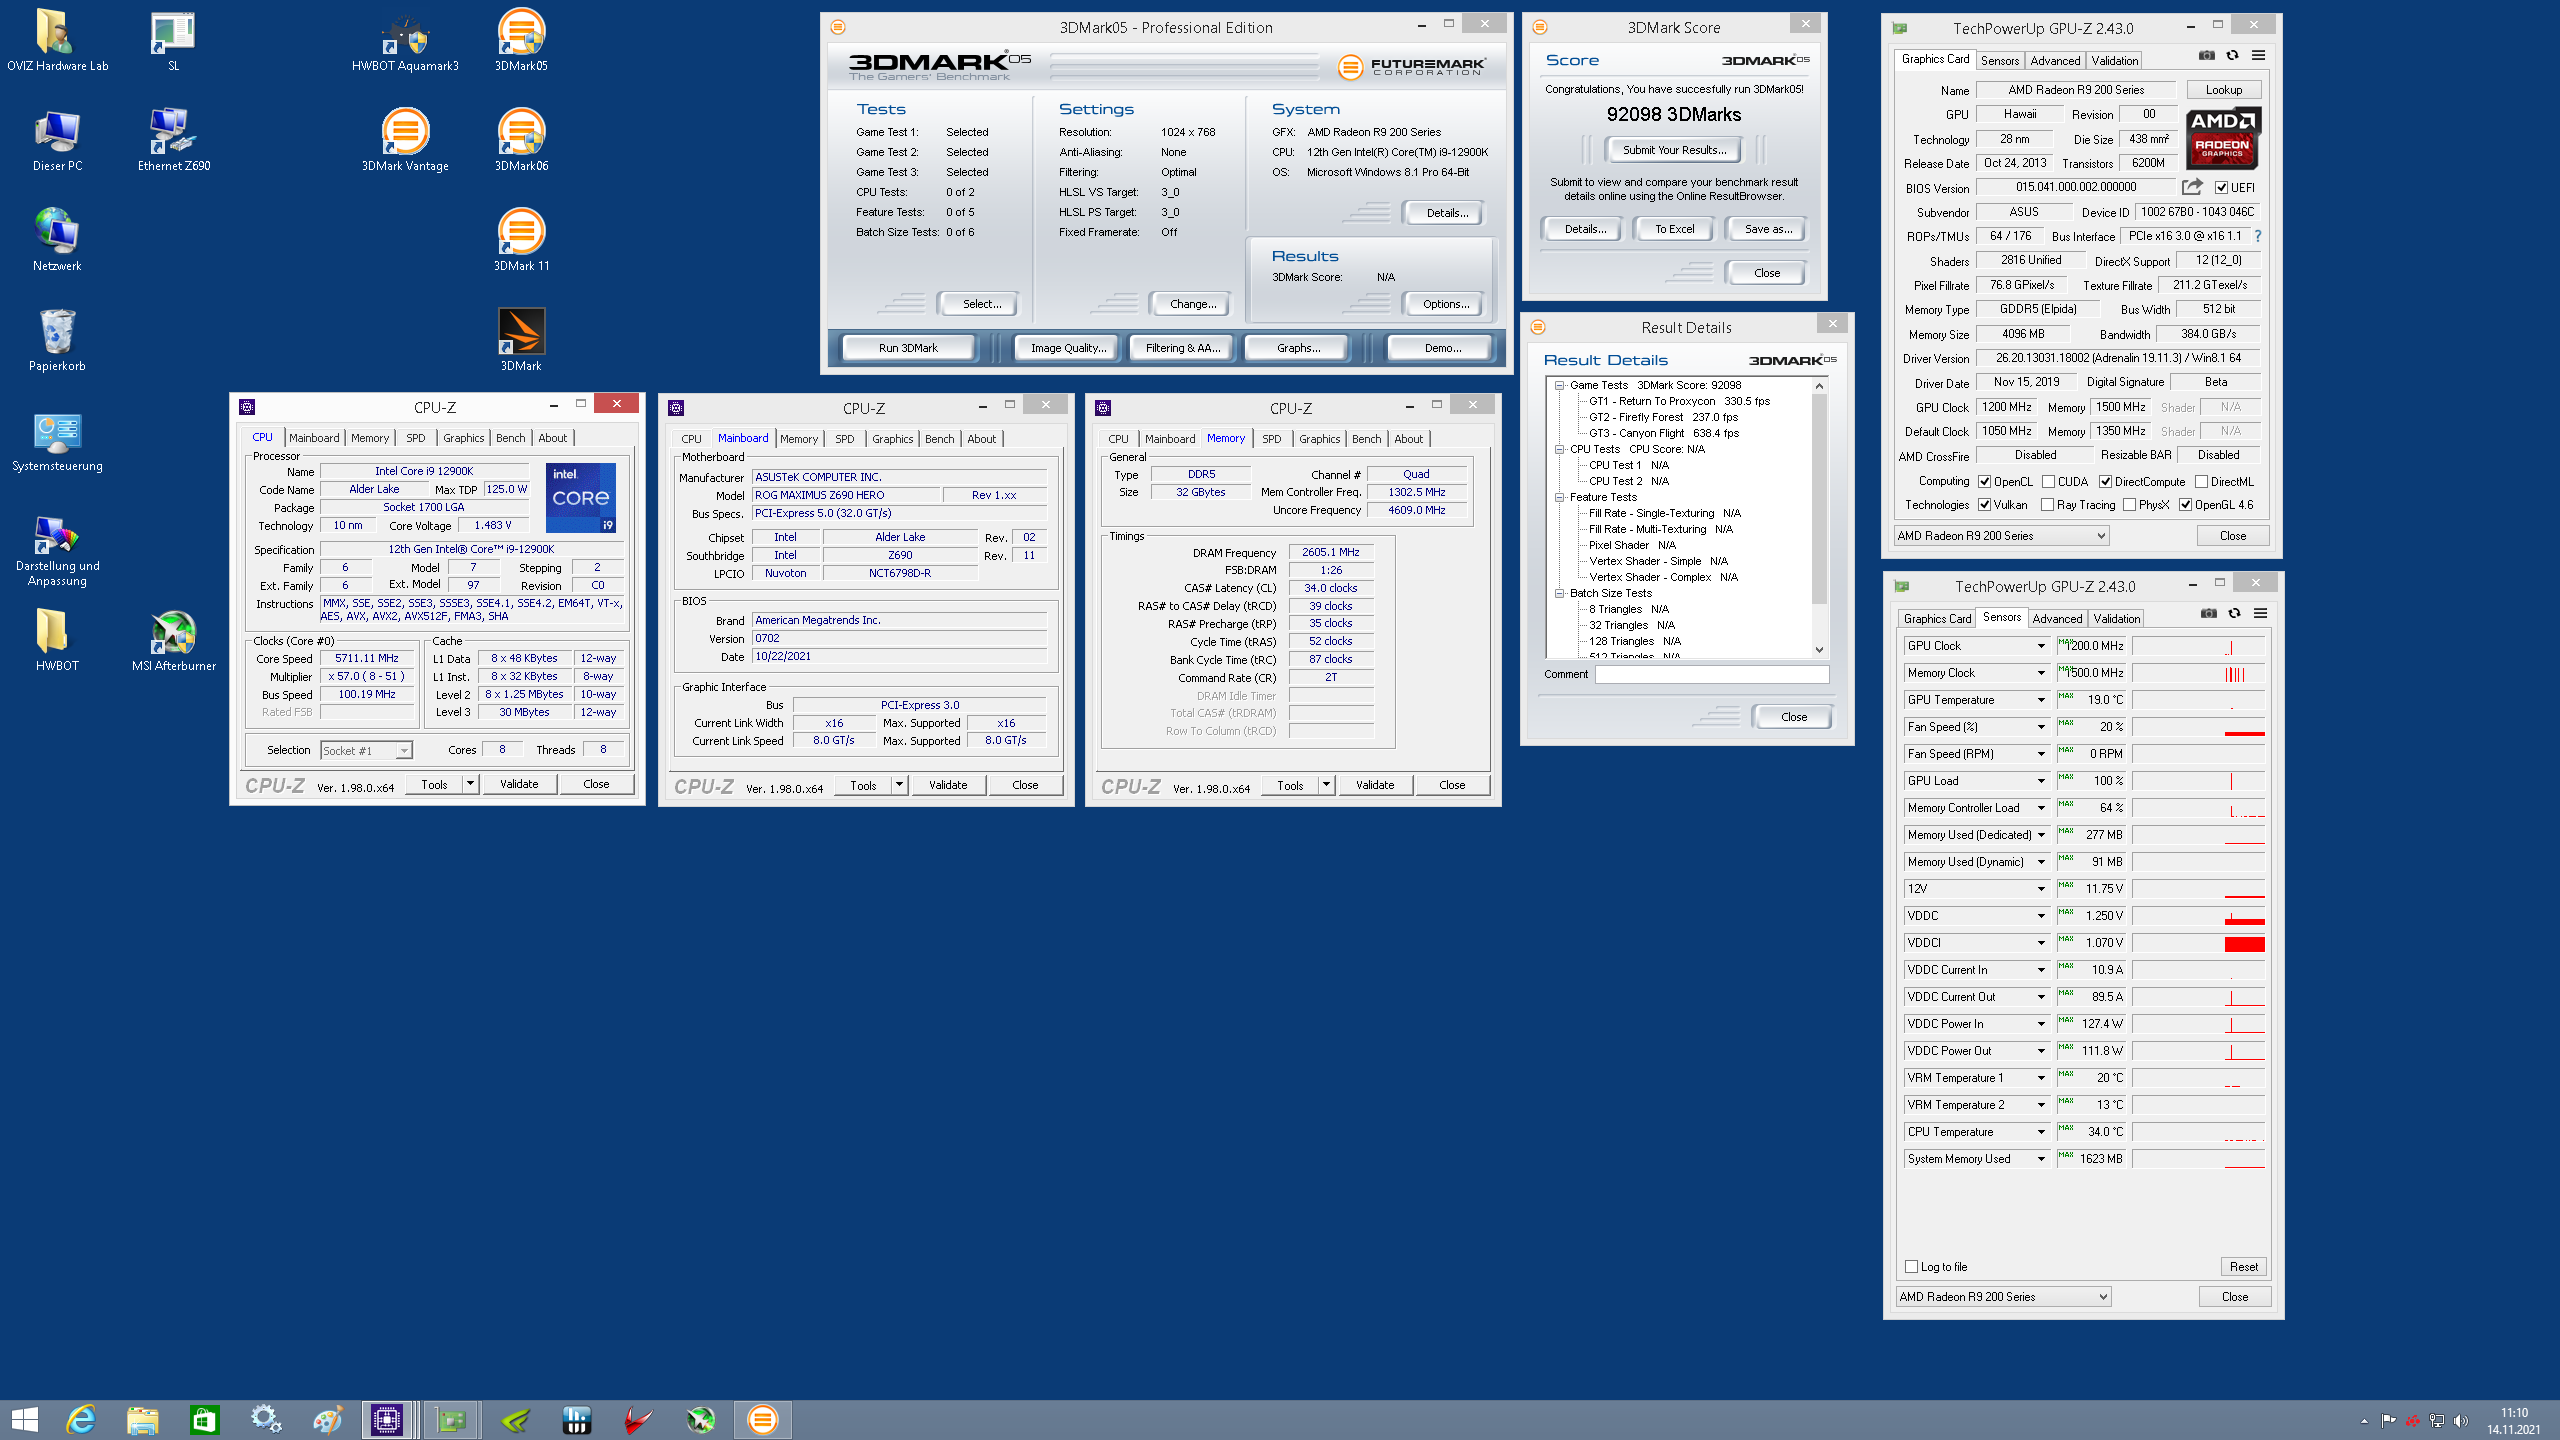Toggle the Vulkan checkbox
This screenshot has width=2560, height=1440.
tap(1984, 505)
